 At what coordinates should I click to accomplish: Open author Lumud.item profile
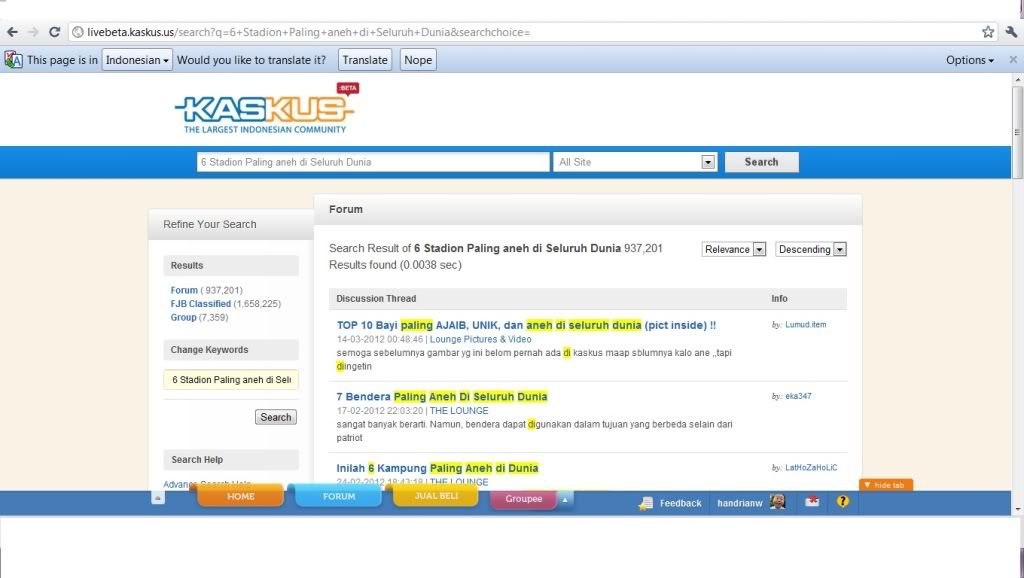point(805,325)
